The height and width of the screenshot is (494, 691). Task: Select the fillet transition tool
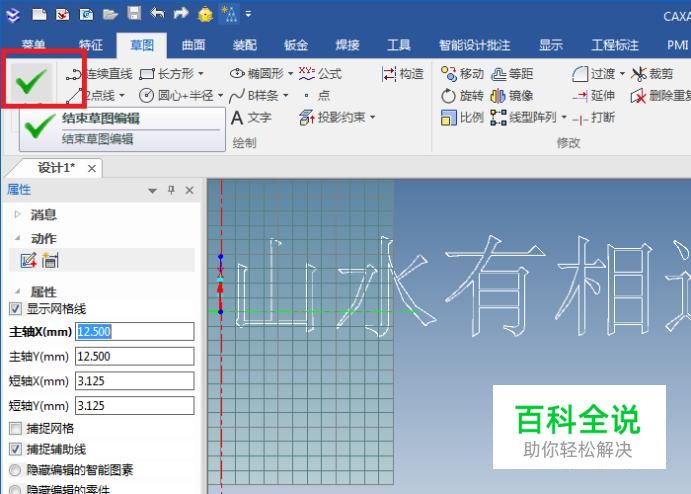click(594, 74)
